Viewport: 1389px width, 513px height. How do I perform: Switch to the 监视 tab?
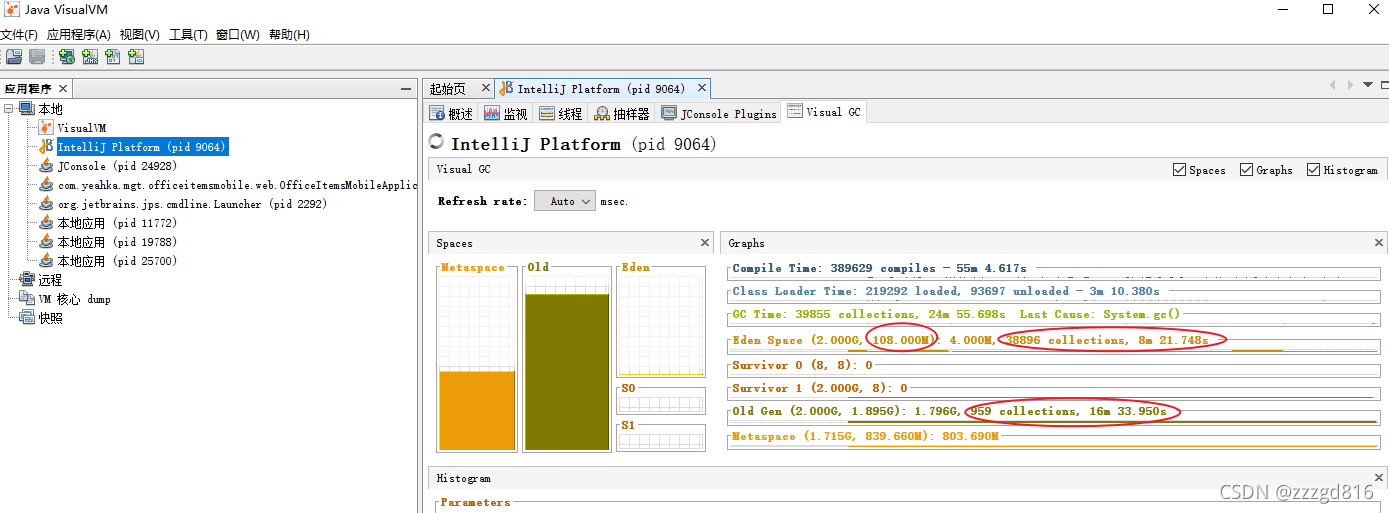click(x=505, y=114)
